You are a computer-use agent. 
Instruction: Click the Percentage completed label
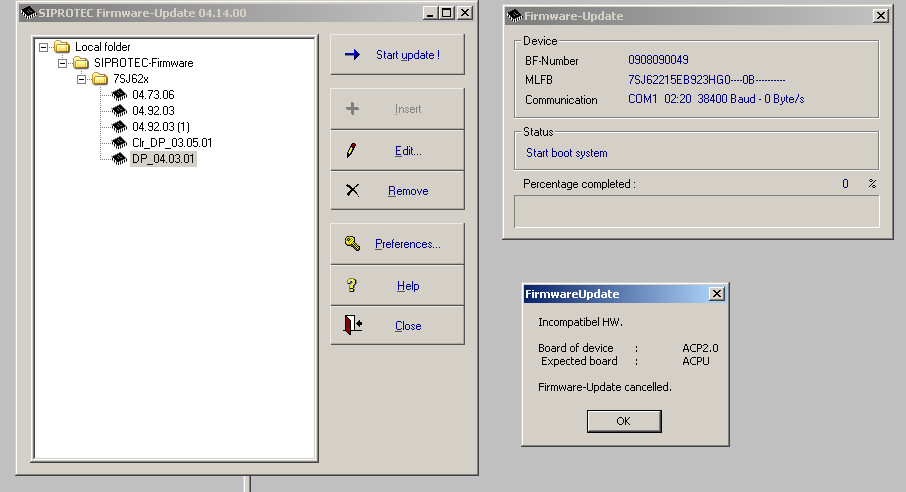tap(579, 184)
